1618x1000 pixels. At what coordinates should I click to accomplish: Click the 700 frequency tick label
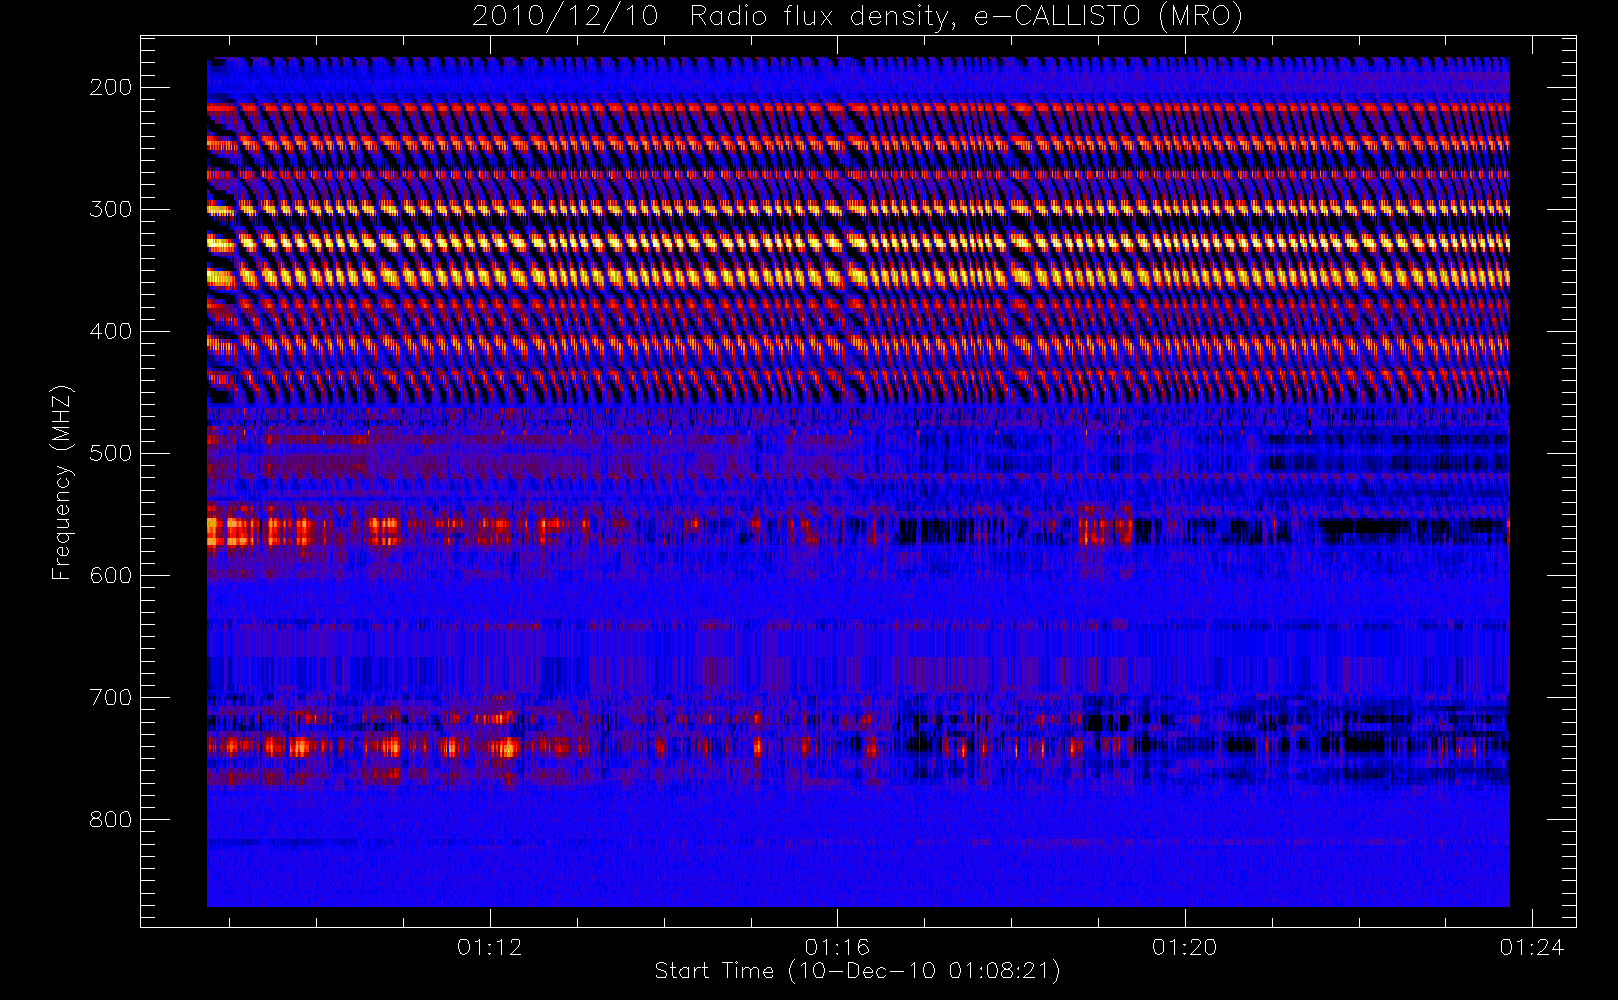click(x=110, y=697)
